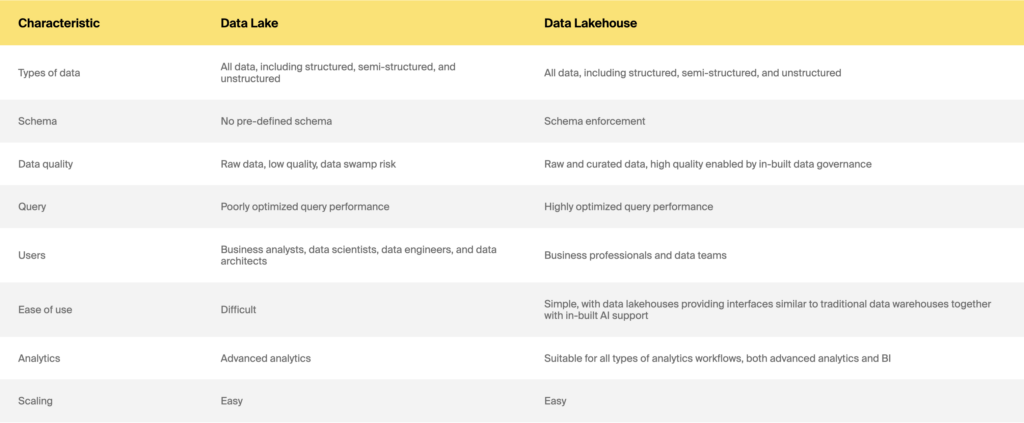Select the Users row label
Image resolution: width=1024 pixels, height=423 pixels.
tap(31, 255)
